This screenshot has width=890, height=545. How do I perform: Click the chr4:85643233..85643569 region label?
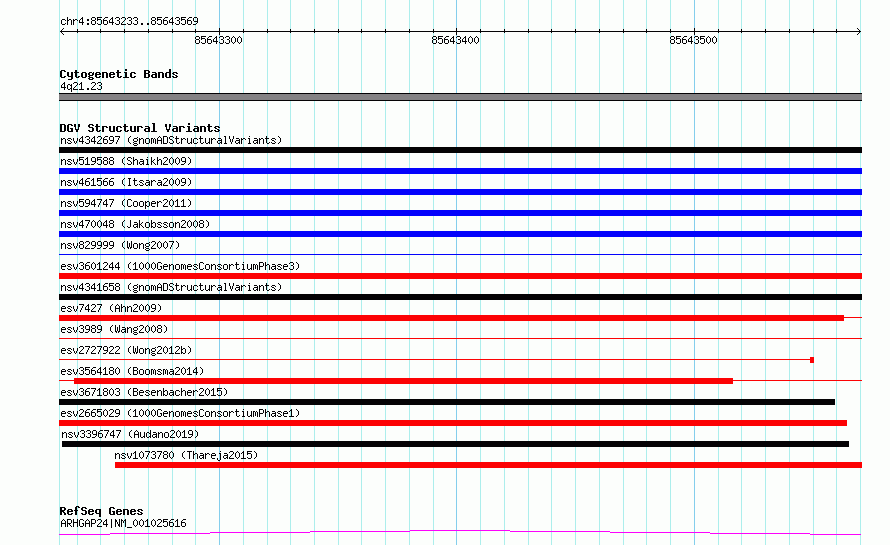coord(129,21)
